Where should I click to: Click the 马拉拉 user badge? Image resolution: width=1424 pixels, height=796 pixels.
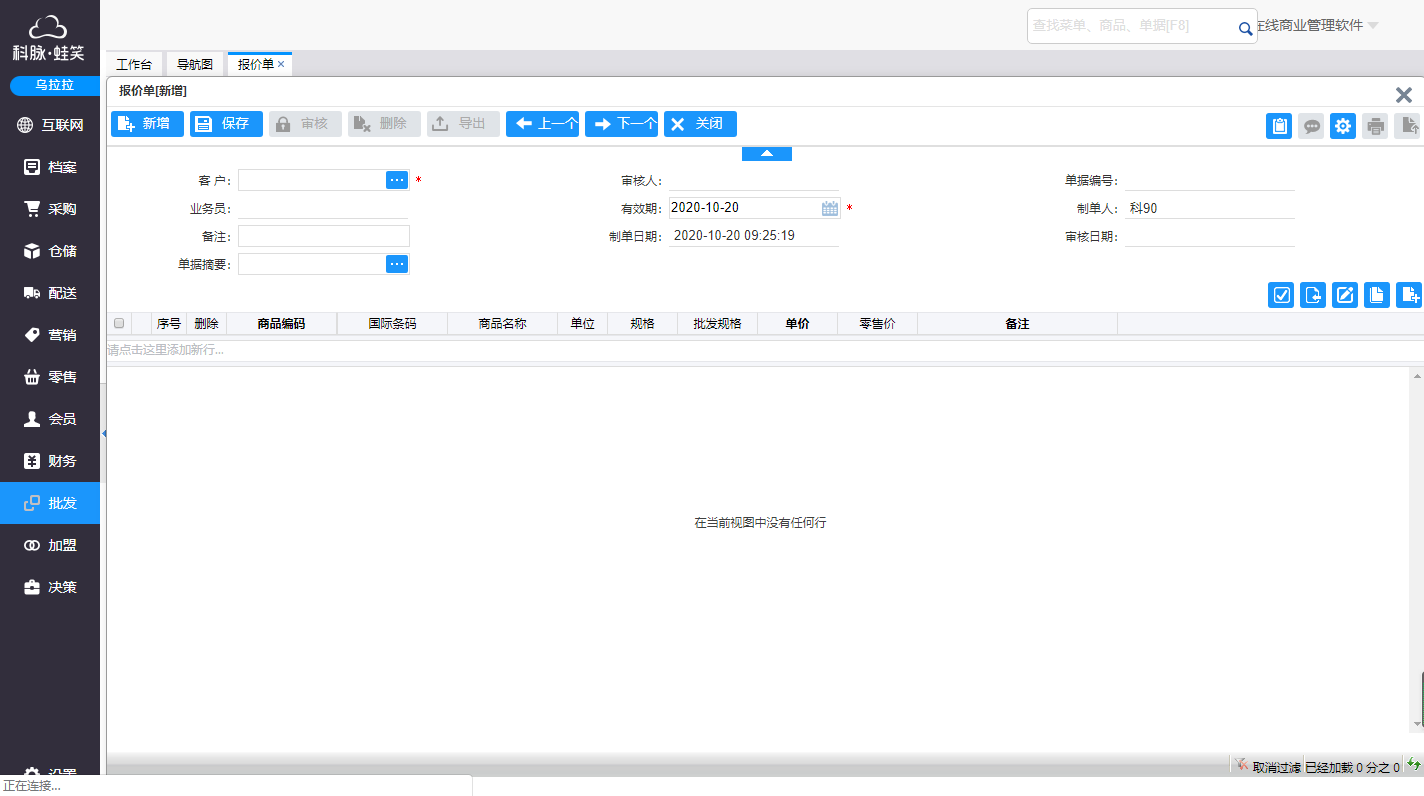pos(55,85)
